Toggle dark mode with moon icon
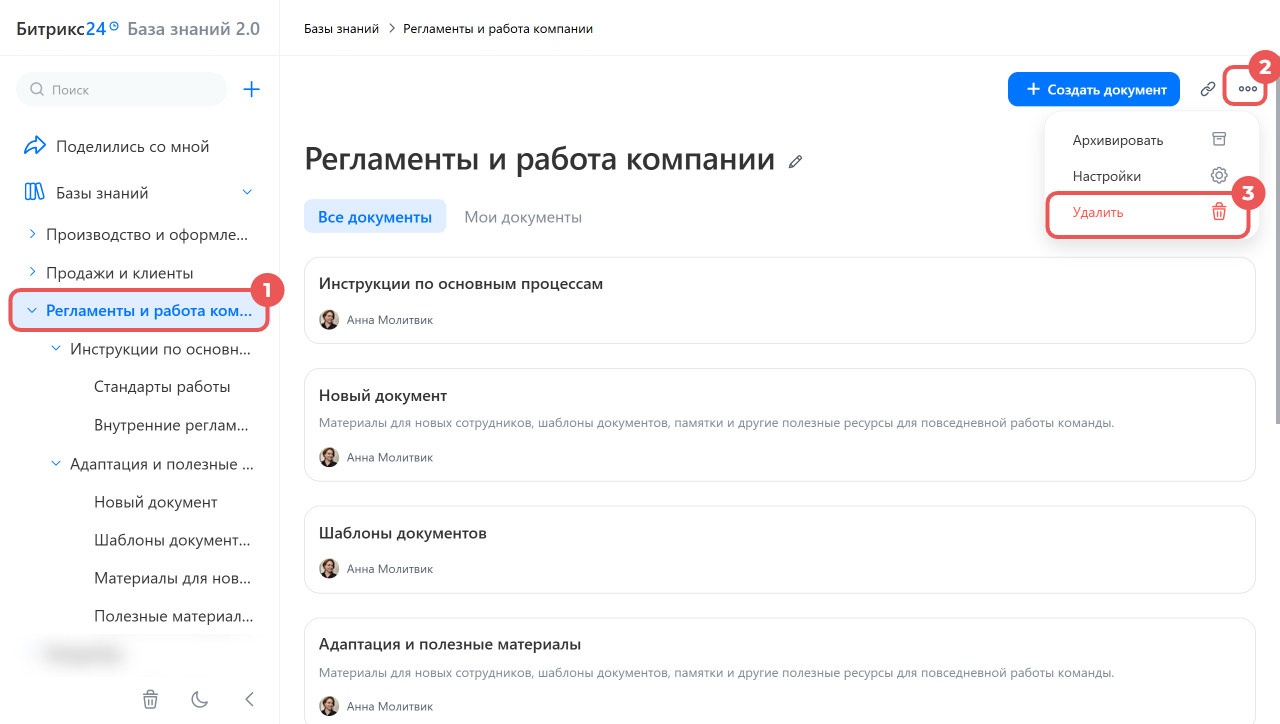The image size is (1280, 724). tap(200, 699)
